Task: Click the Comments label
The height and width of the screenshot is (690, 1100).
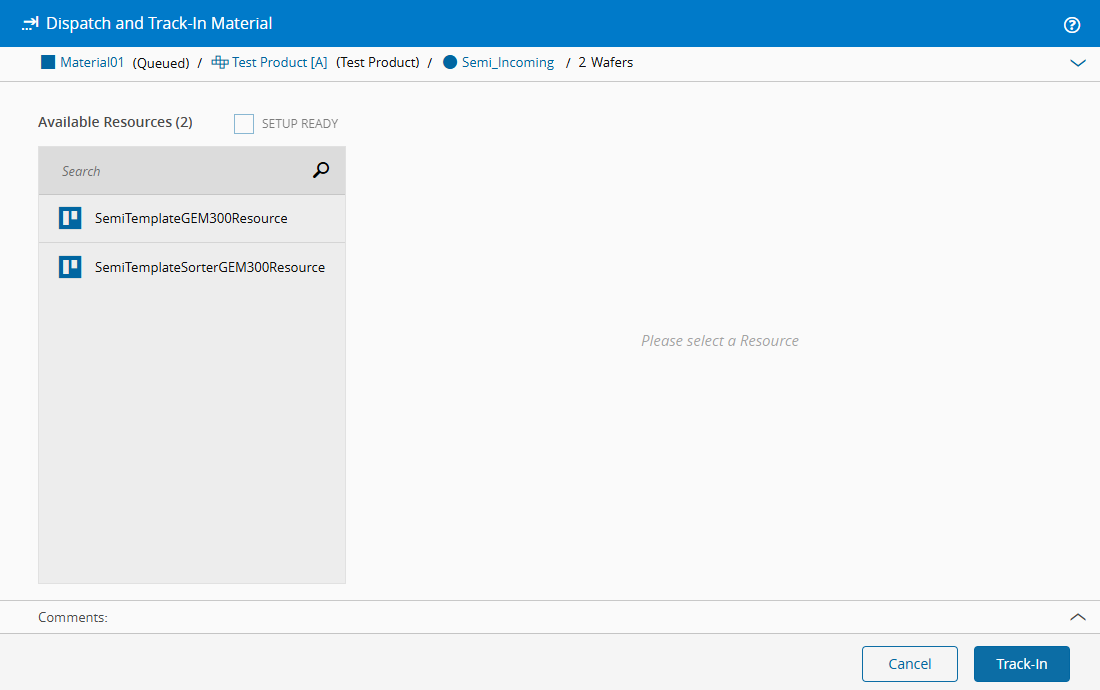Action: [x=73, y=617]
